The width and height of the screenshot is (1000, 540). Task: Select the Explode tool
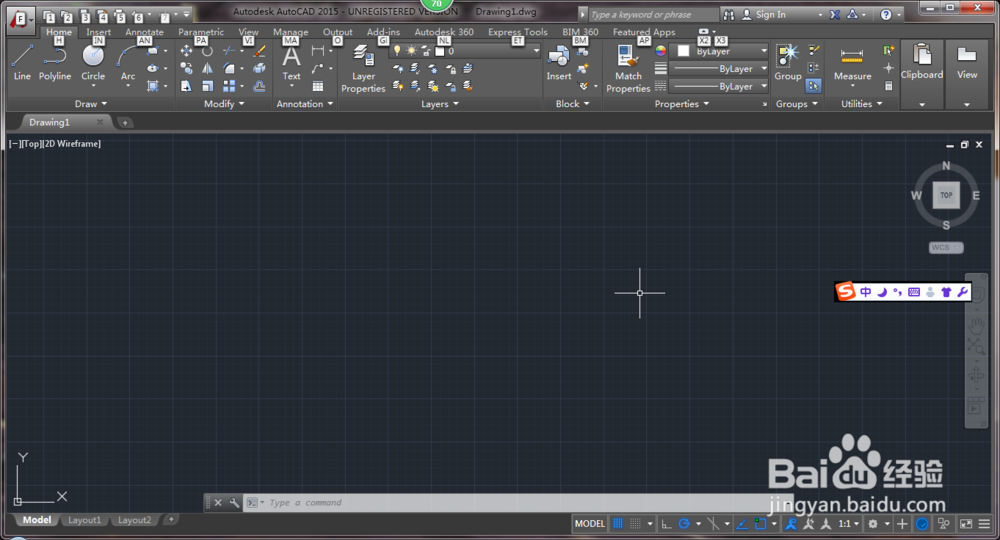click(x=259, y=68)
